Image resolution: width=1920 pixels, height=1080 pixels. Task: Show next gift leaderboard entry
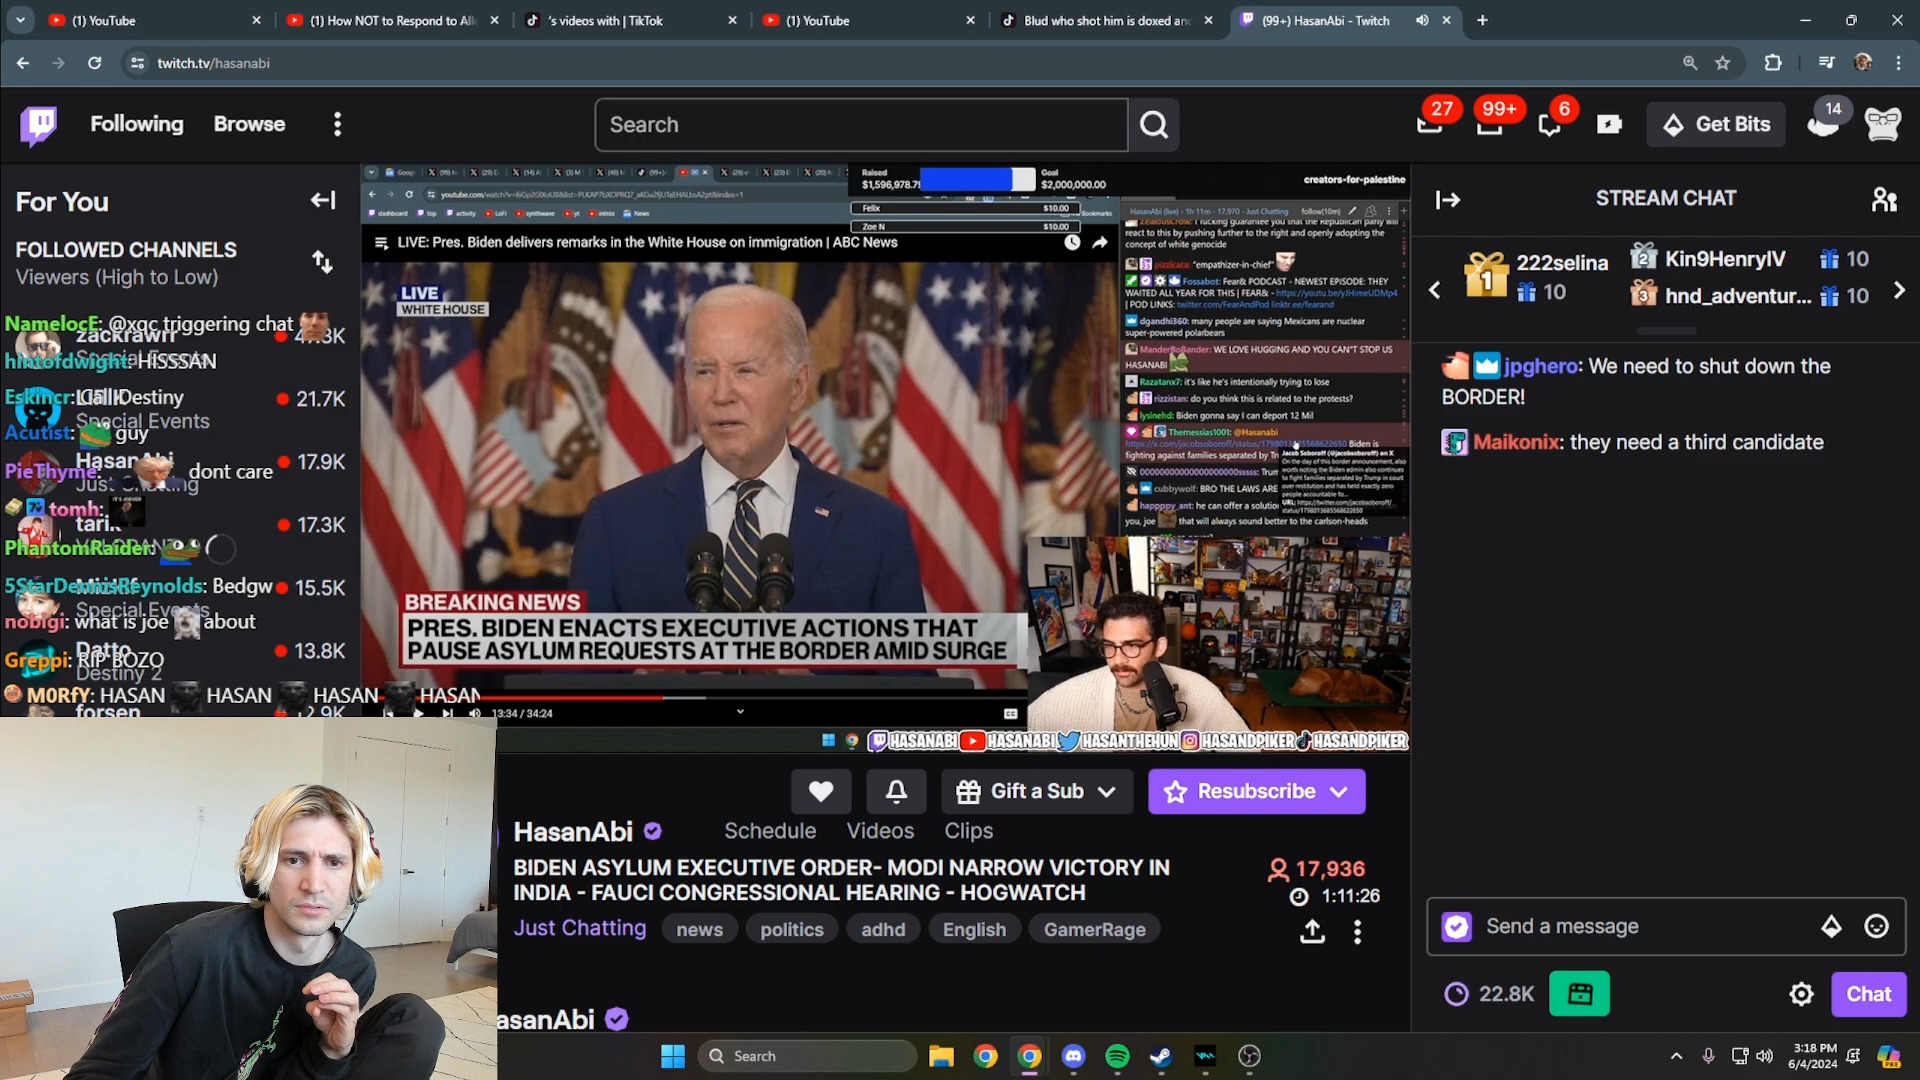(x=1899, y=290)
